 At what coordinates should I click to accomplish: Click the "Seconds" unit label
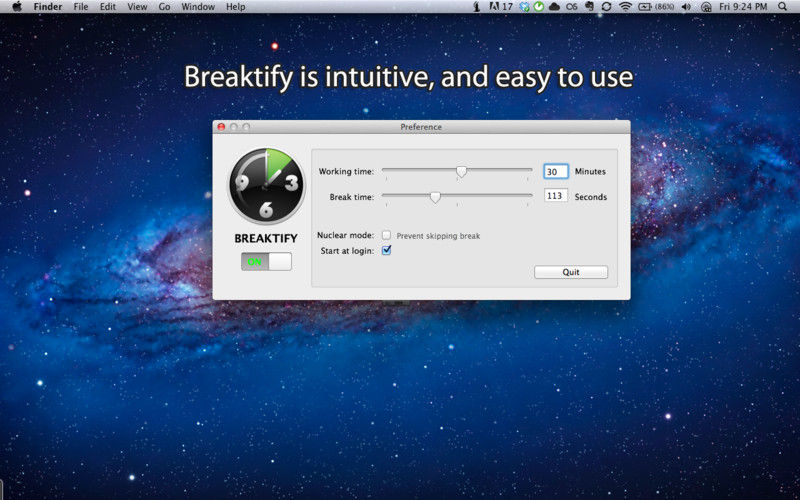click(x=591, y=197)
